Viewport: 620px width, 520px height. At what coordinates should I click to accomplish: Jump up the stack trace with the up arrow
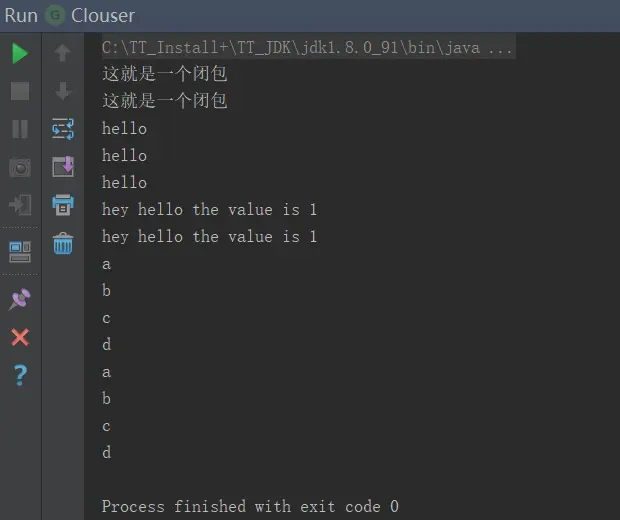coord(63,53)
